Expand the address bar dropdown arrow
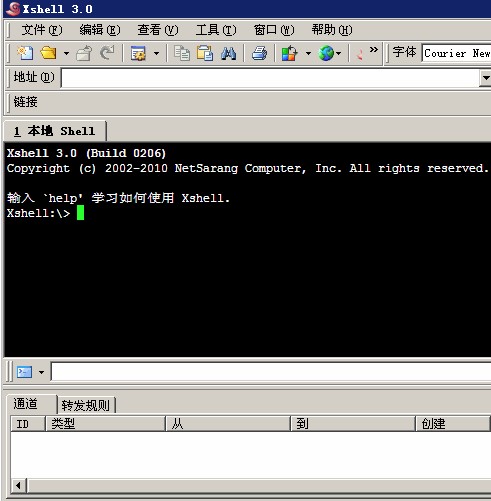This screenshot has width=491, height=501. click(x=486, y=78)
